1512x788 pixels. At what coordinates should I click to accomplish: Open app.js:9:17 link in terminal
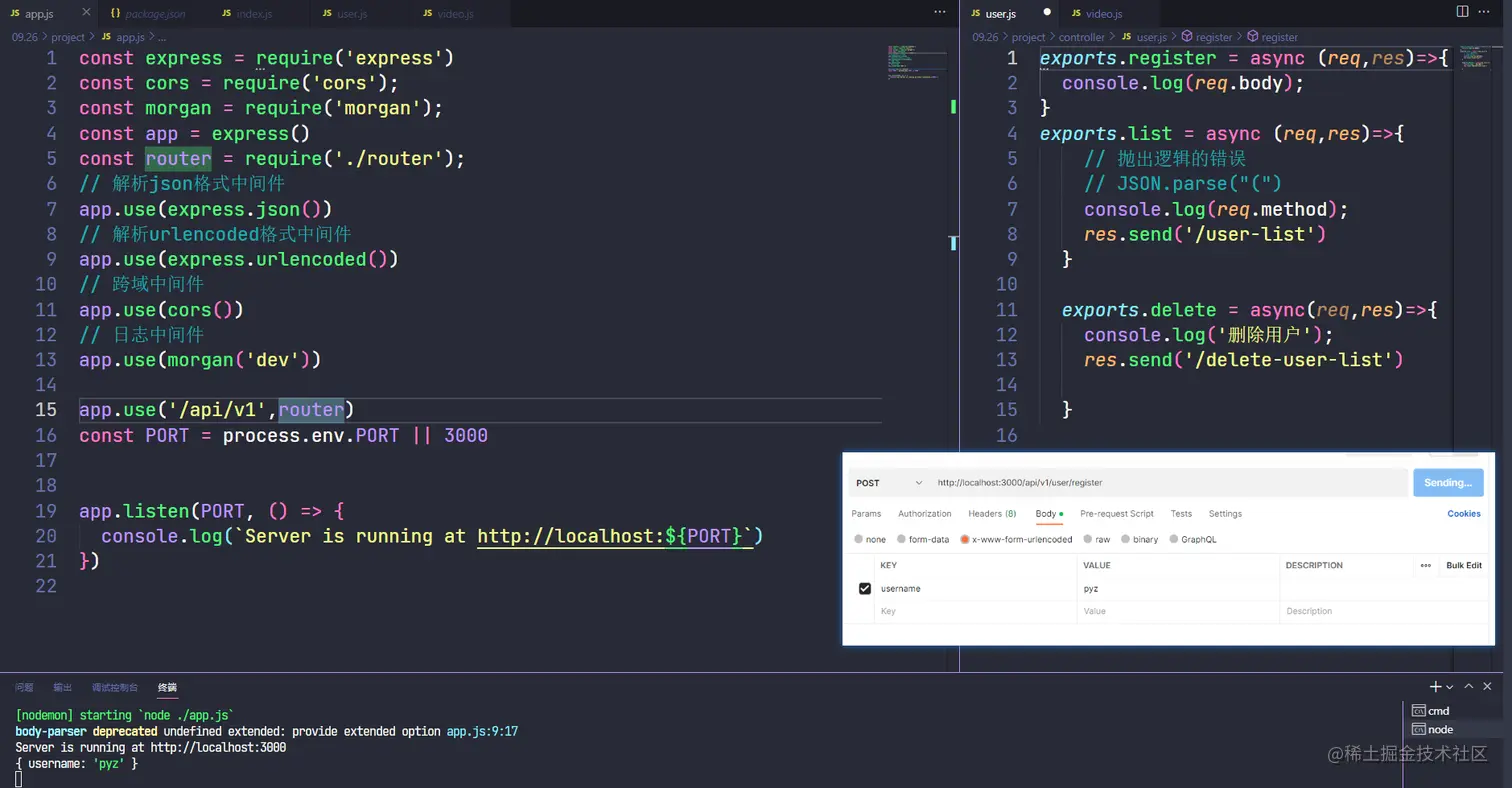pos(482,732)
